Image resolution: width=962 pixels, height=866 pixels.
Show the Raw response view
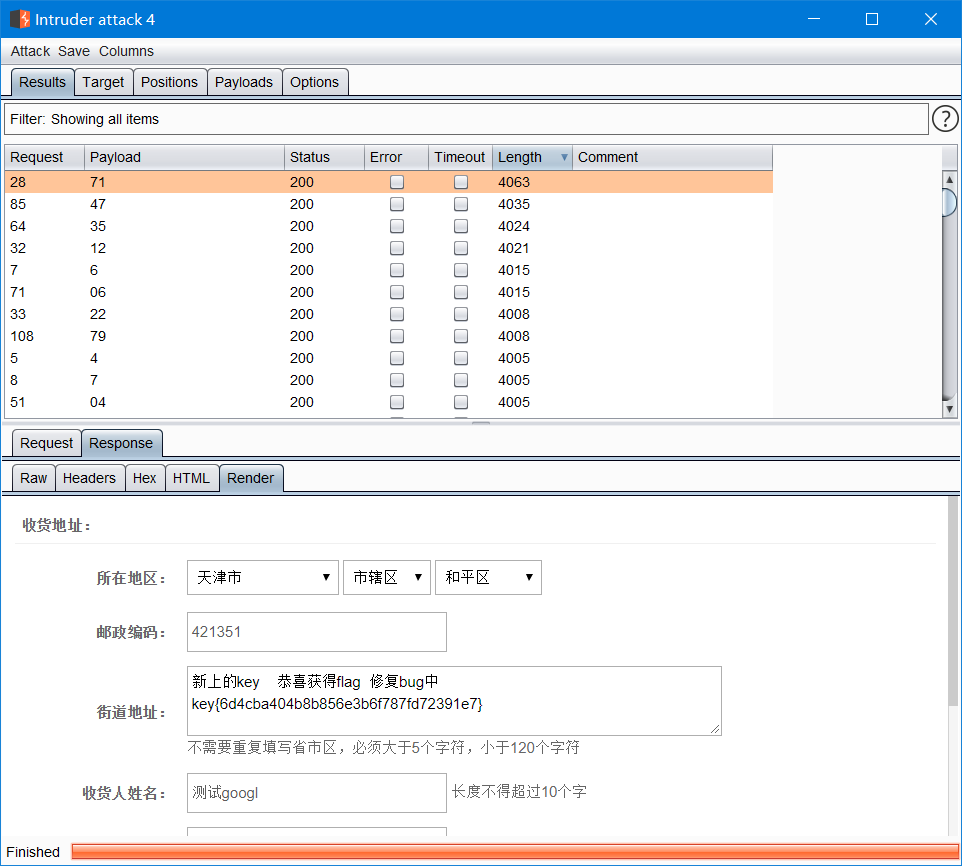pos(34,478)
